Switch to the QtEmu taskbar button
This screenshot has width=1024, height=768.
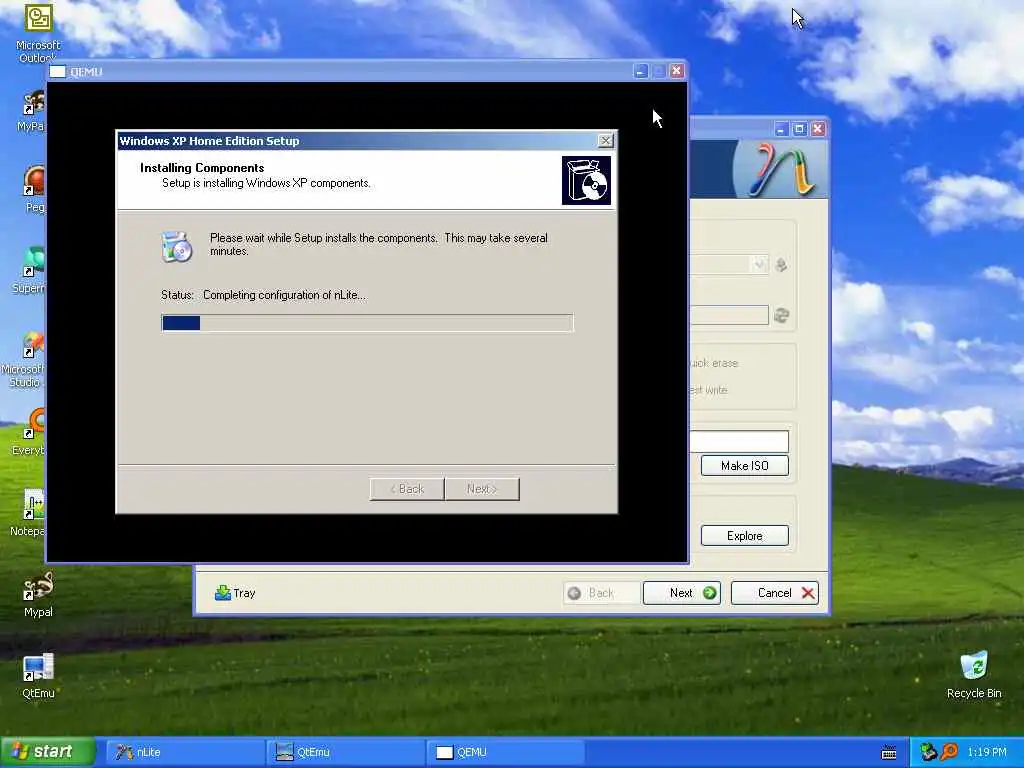click(345, 752)
